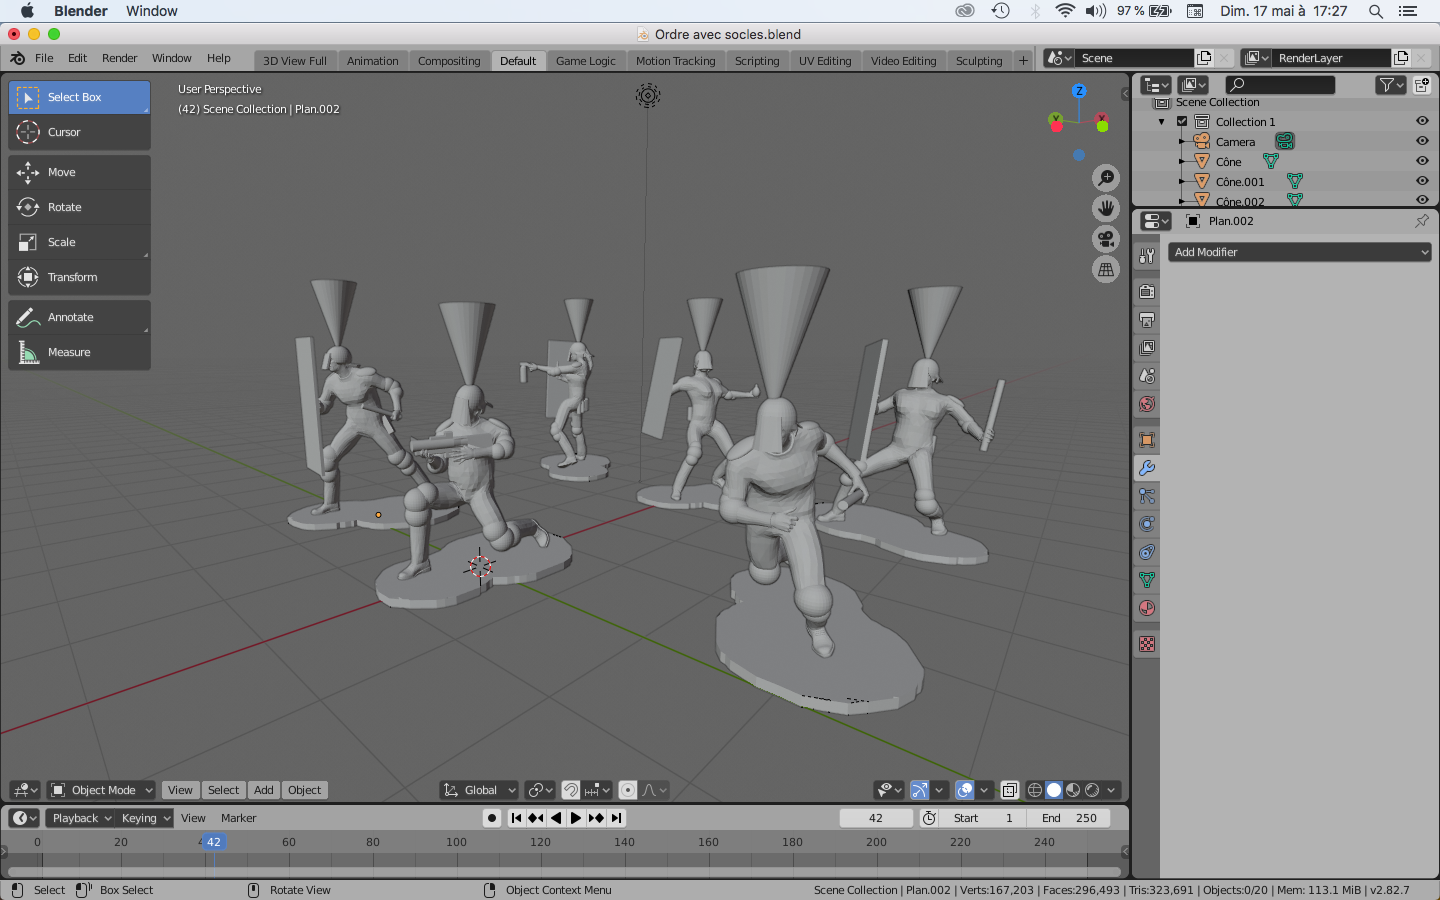Click the End frame field showing 250
The width and height of the screenshot is (1440, 900).
tap(1069, 818)
